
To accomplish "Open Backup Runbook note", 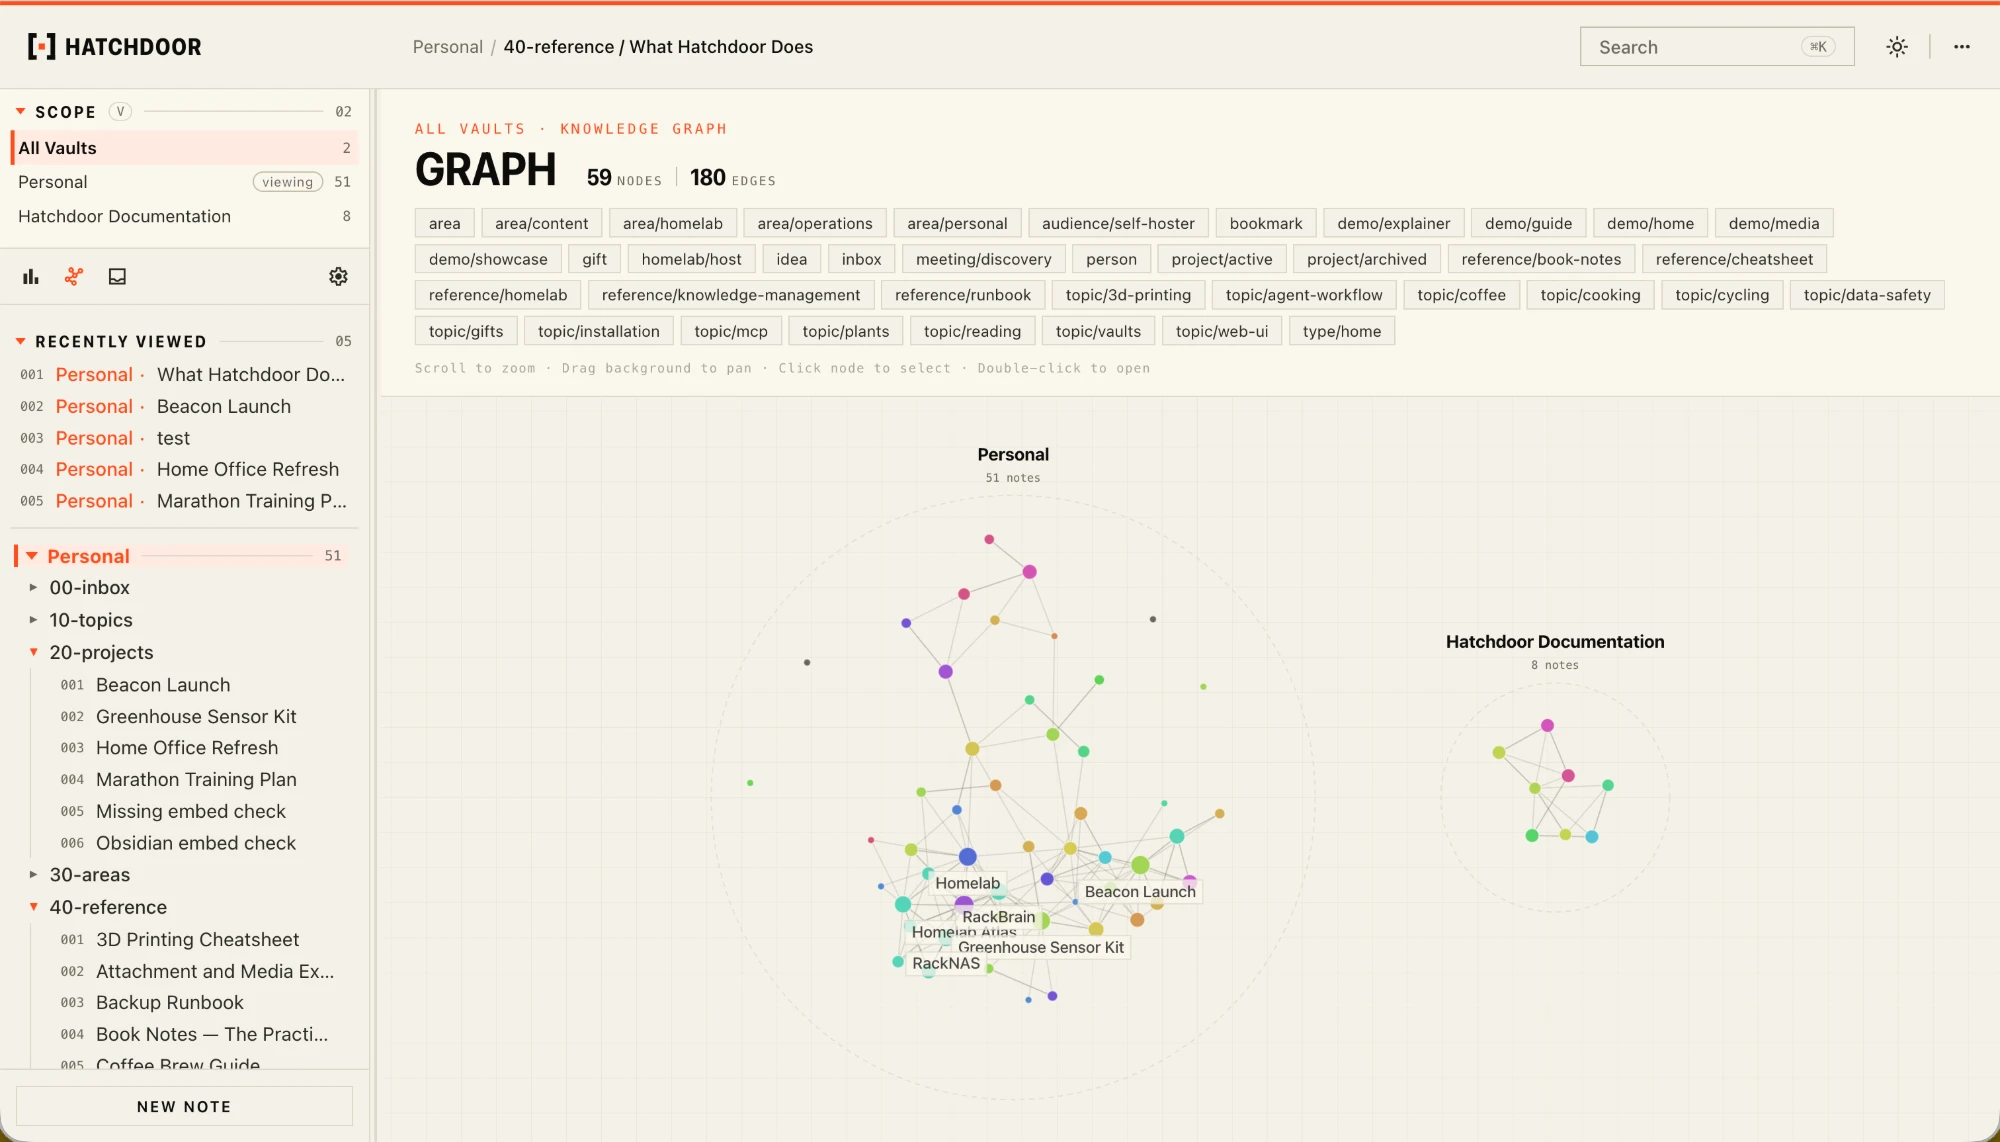I will 169,1003.
